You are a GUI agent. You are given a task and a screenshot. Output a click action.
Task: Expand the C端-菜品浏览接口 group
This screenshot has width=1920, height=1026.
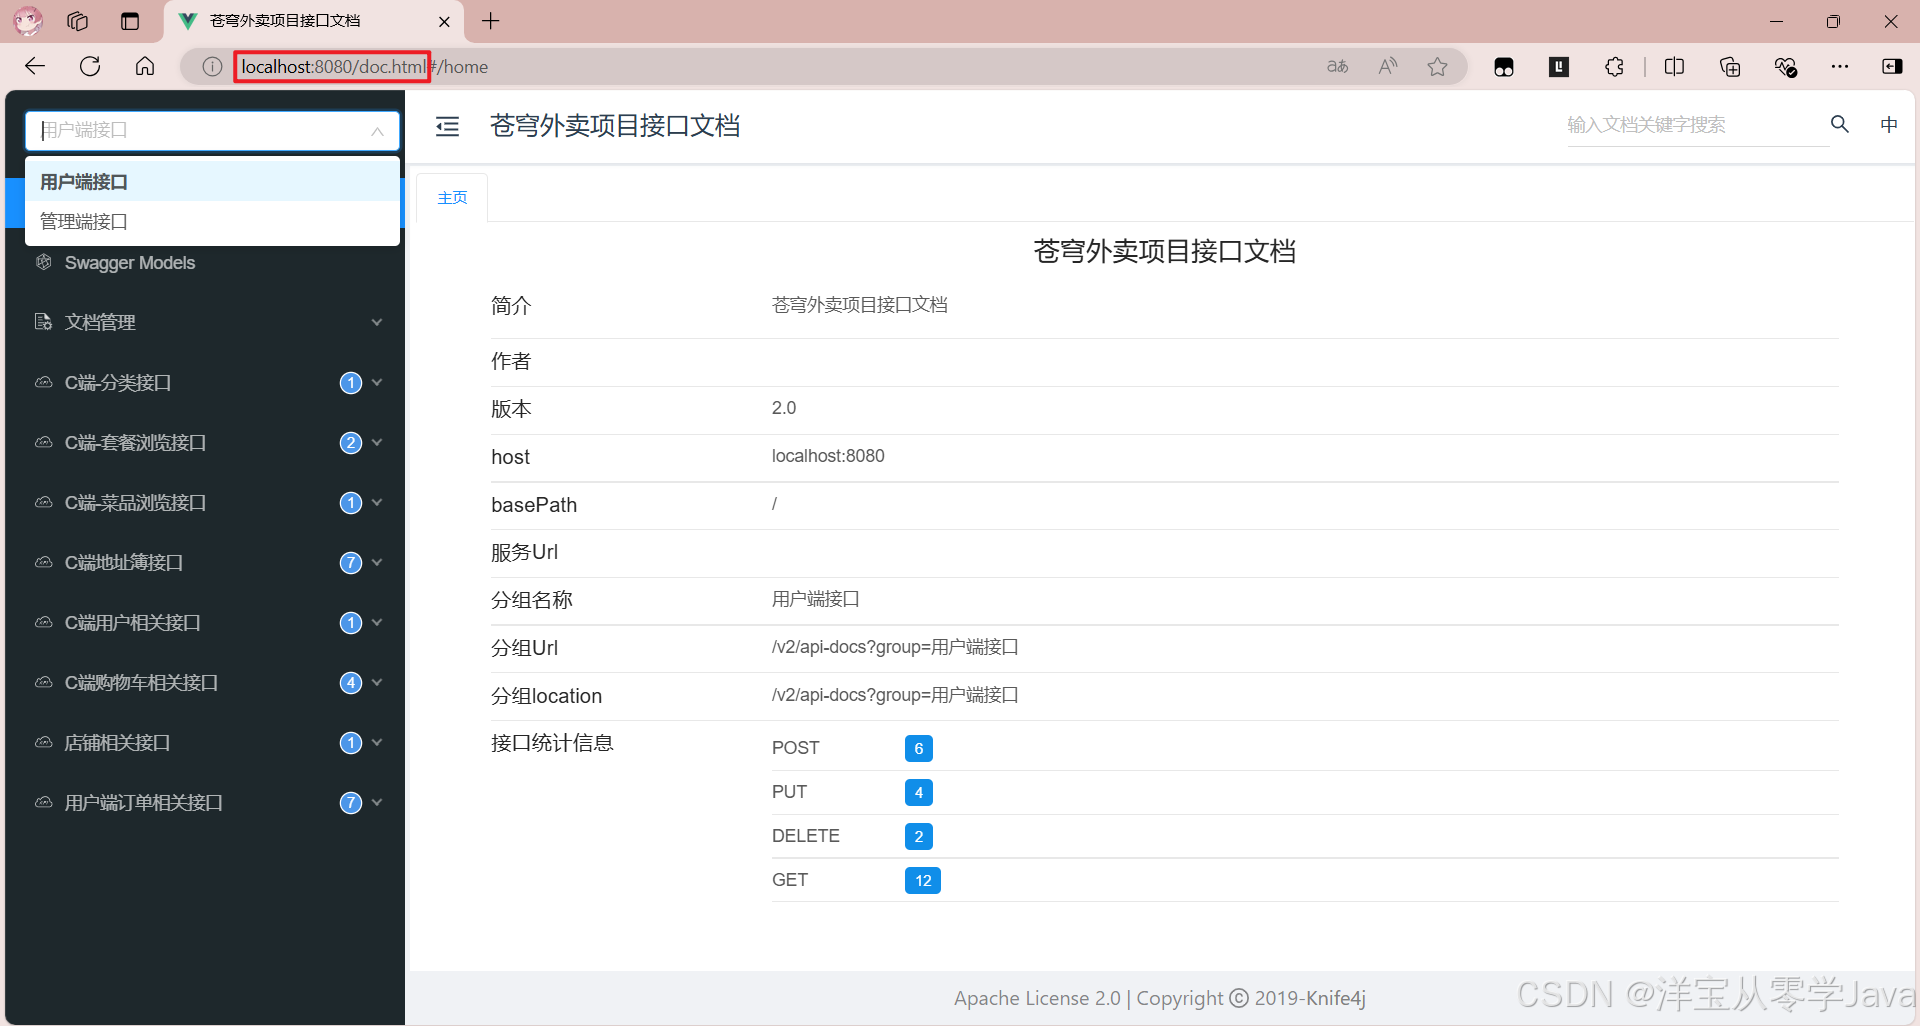(205, 502)
